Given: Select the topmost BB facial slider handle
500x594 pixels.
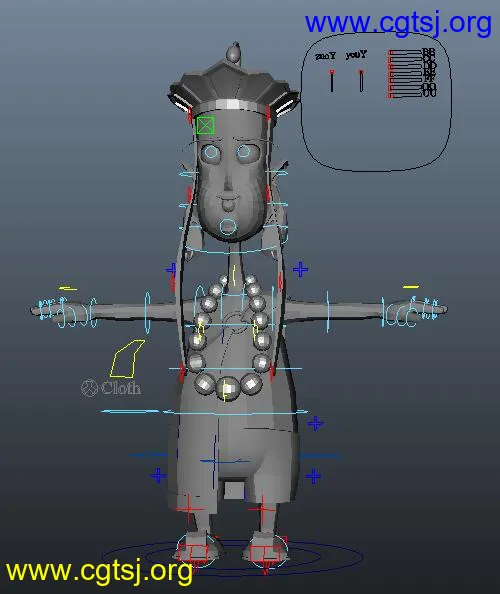Looking at the screenshot, I should (391, 52).
